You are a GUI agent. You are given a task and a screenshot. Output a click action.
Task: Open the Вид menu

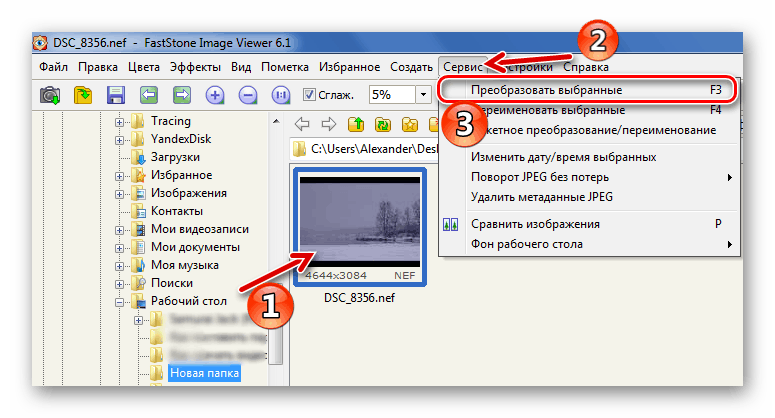coord(241,67)
